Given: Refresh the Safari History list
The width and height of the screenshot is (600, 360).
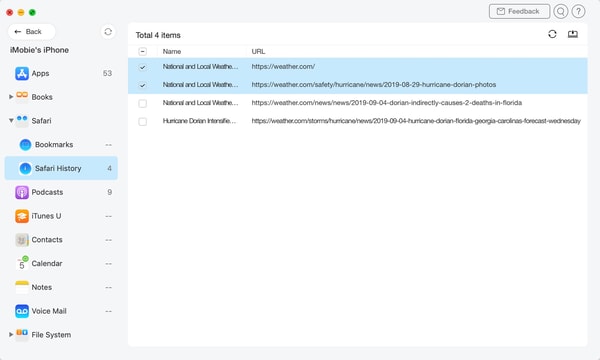Looking at the screenshot, I should point(552,34).
